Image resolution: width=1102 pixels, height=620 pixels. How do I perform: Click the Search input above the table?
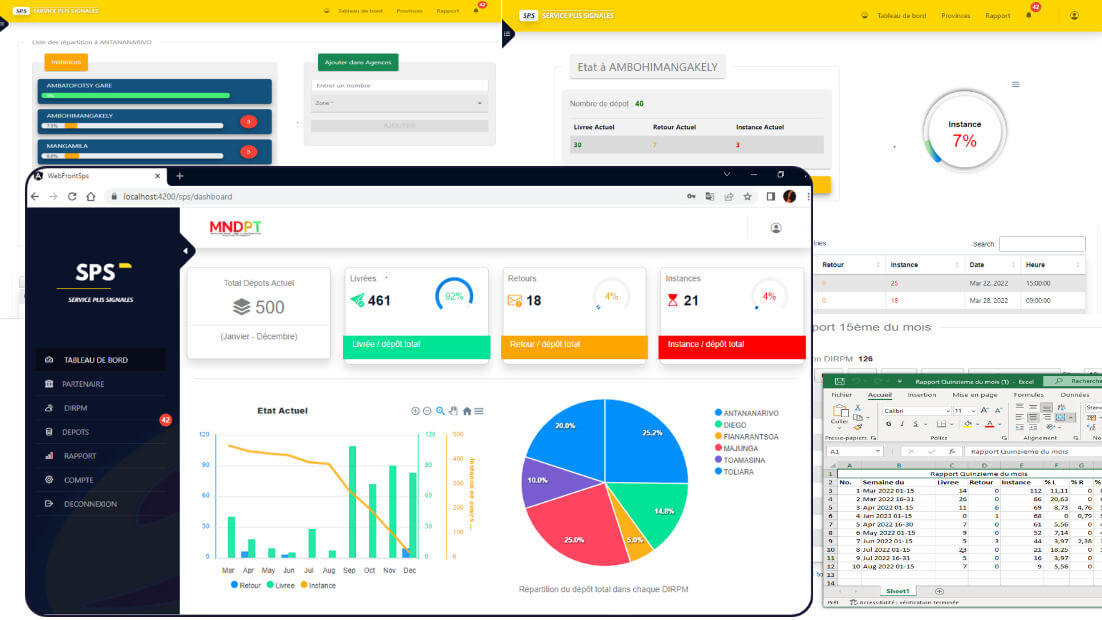click(x=1041, y=244)
